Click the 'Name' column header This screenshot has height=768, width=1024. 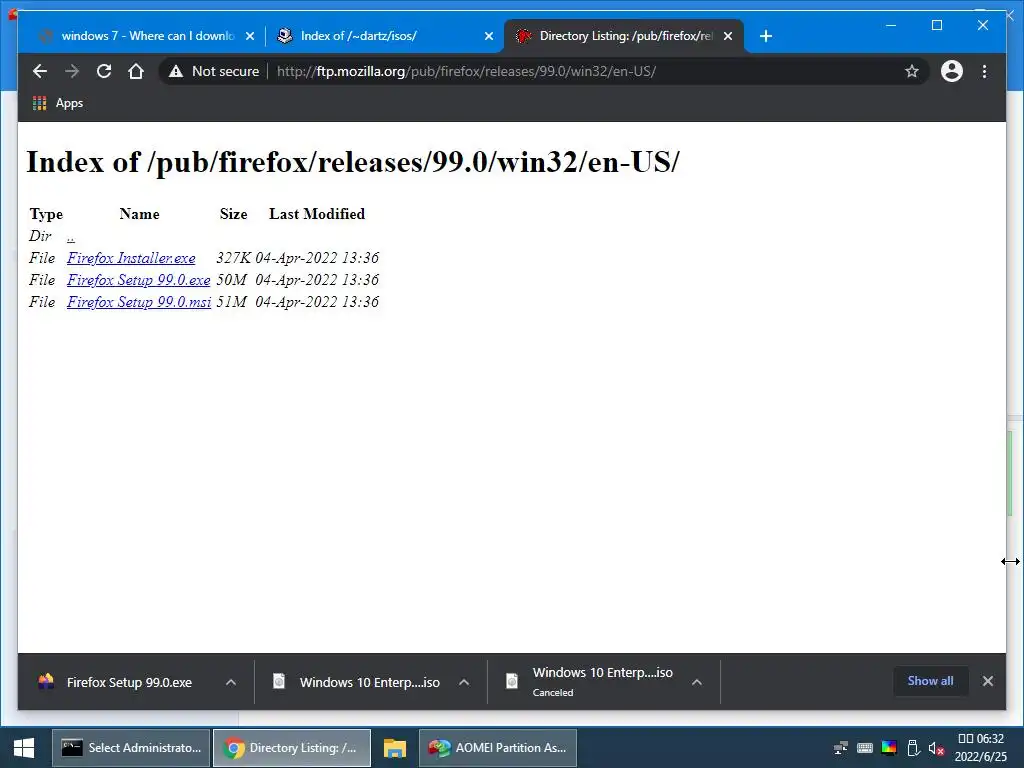point(139,214)
